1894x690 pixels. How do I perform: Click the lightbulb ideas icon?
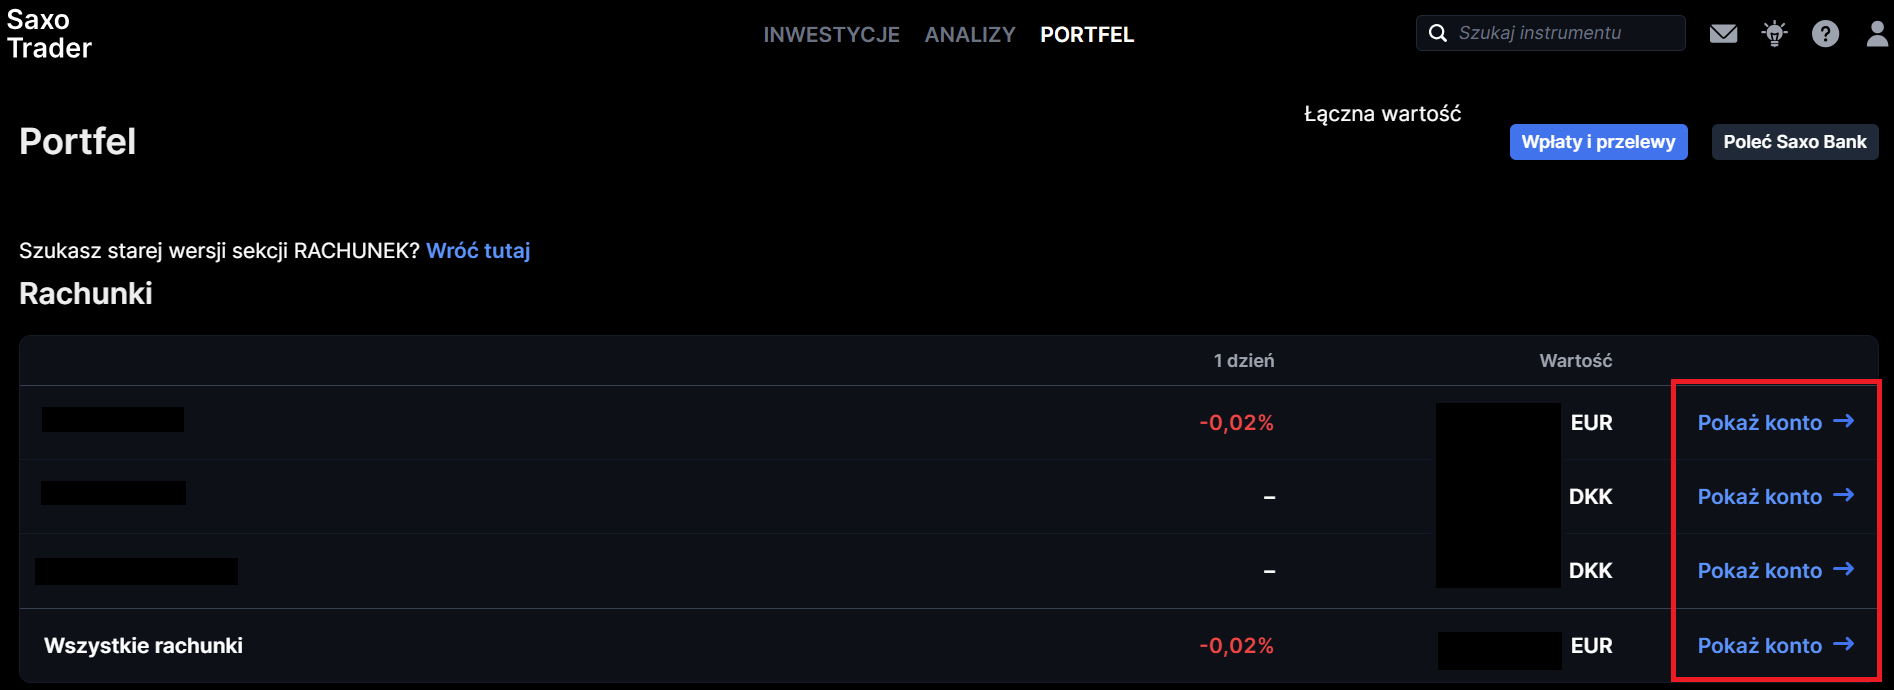pos(1774,34)
